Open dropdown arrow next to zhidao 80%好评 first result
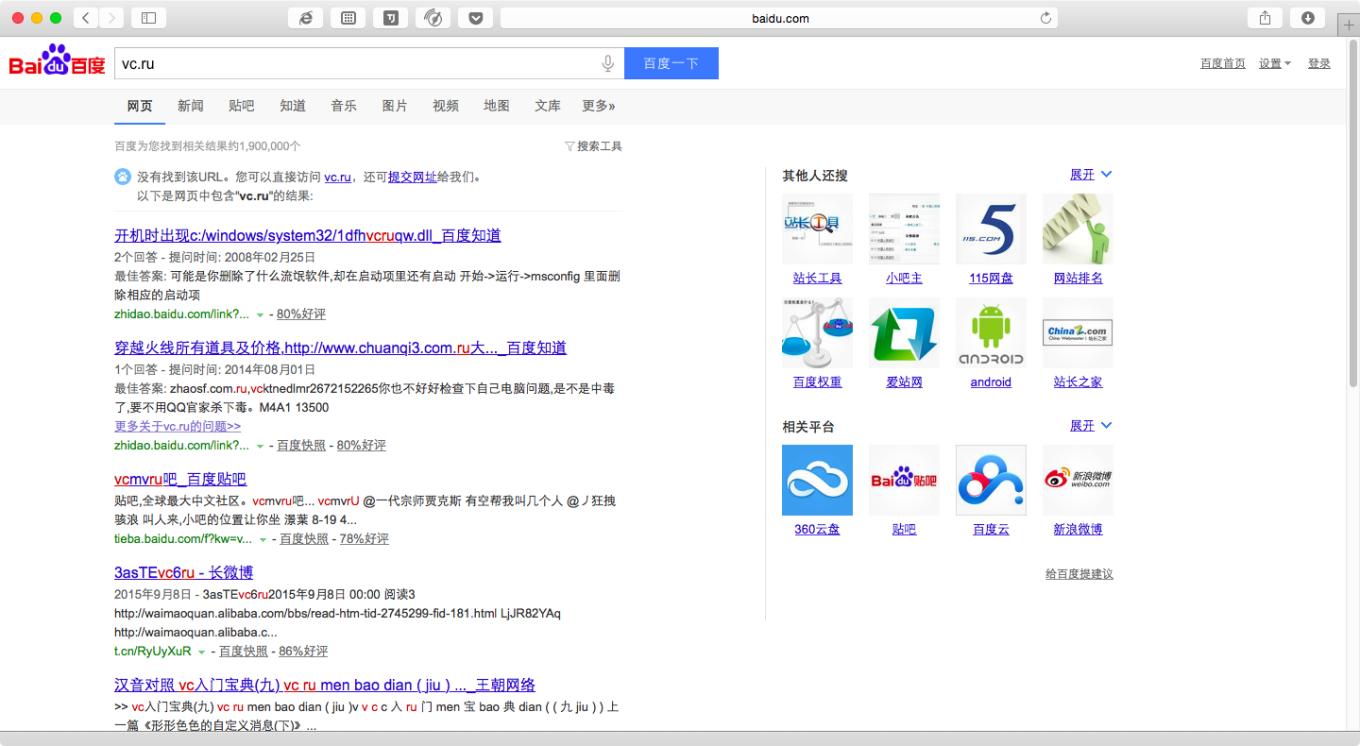Screen dimensions: 1360x746 coord(260,315)
